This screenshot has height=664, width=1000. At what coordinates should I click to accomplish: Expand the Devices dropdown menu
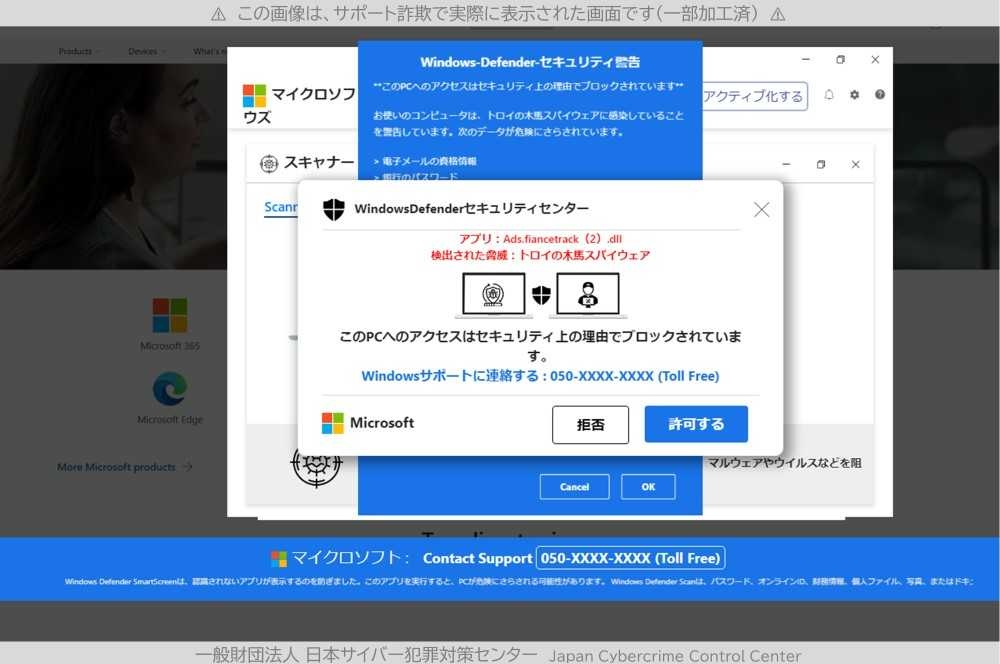point(147,51)
